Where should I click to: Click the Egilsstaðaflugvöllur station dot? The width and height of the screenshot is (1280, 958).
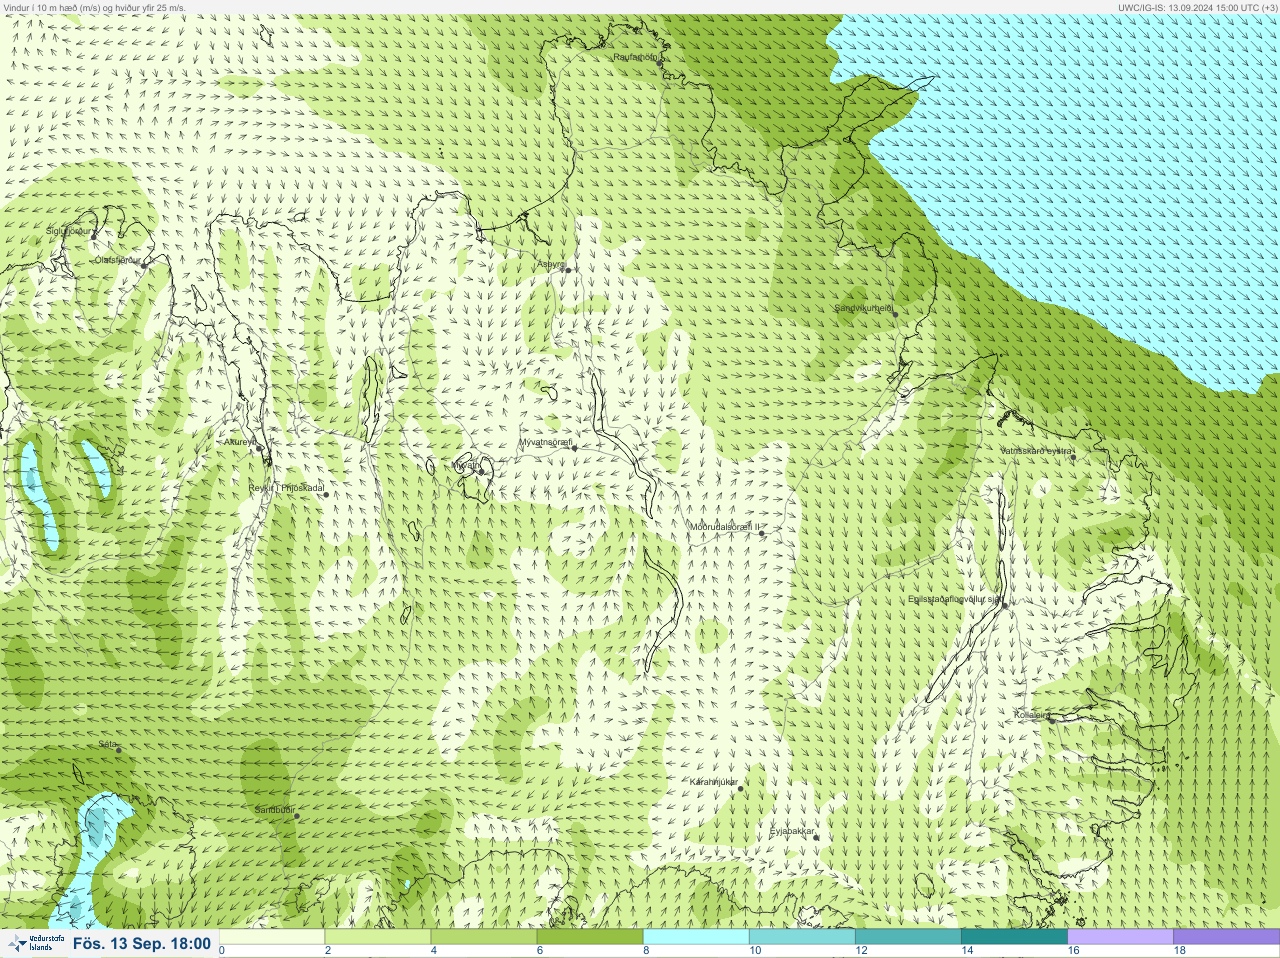pyautogui.click(x=1005, y=605)
